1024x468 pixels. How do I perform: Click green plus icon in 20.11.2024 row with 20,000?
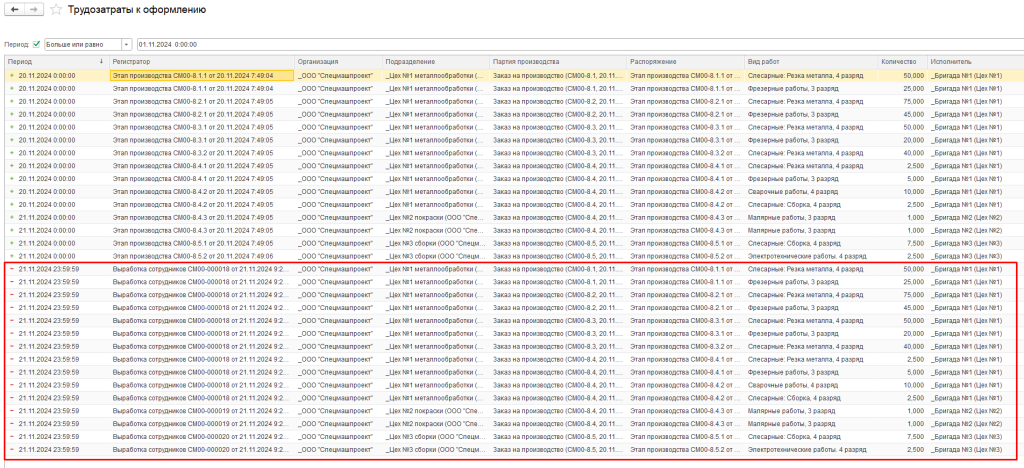coord(11,140)
